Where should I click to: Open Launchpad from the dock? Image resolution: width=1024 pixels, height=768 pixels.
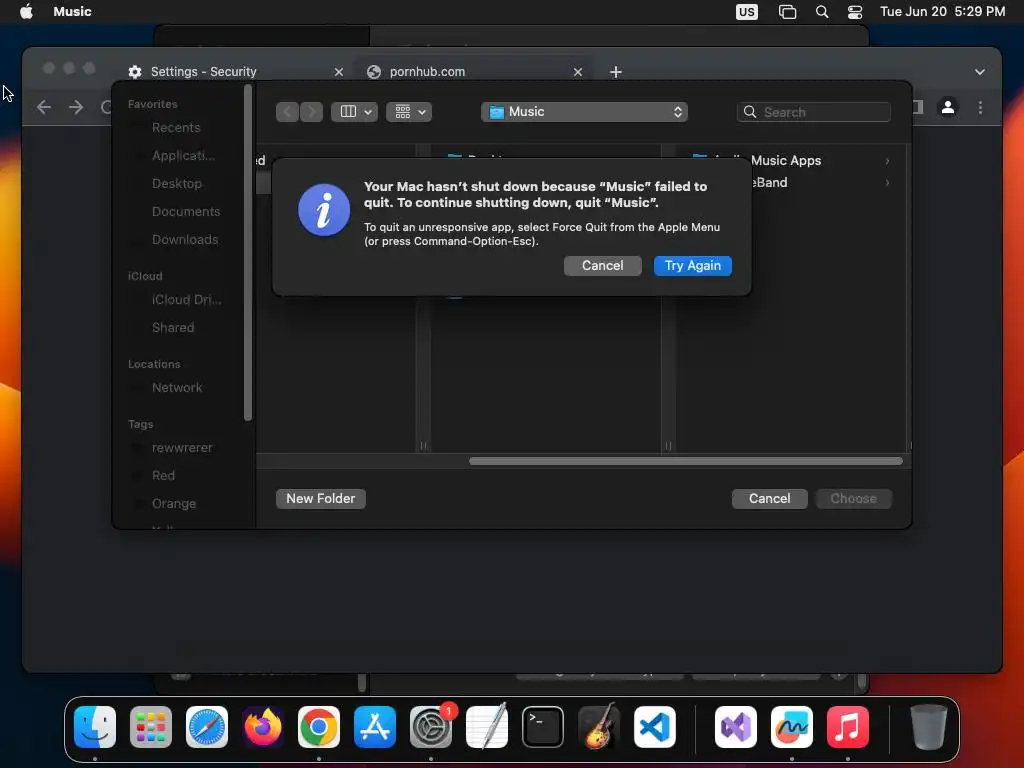pyautogui.click(x=151, y=727)
